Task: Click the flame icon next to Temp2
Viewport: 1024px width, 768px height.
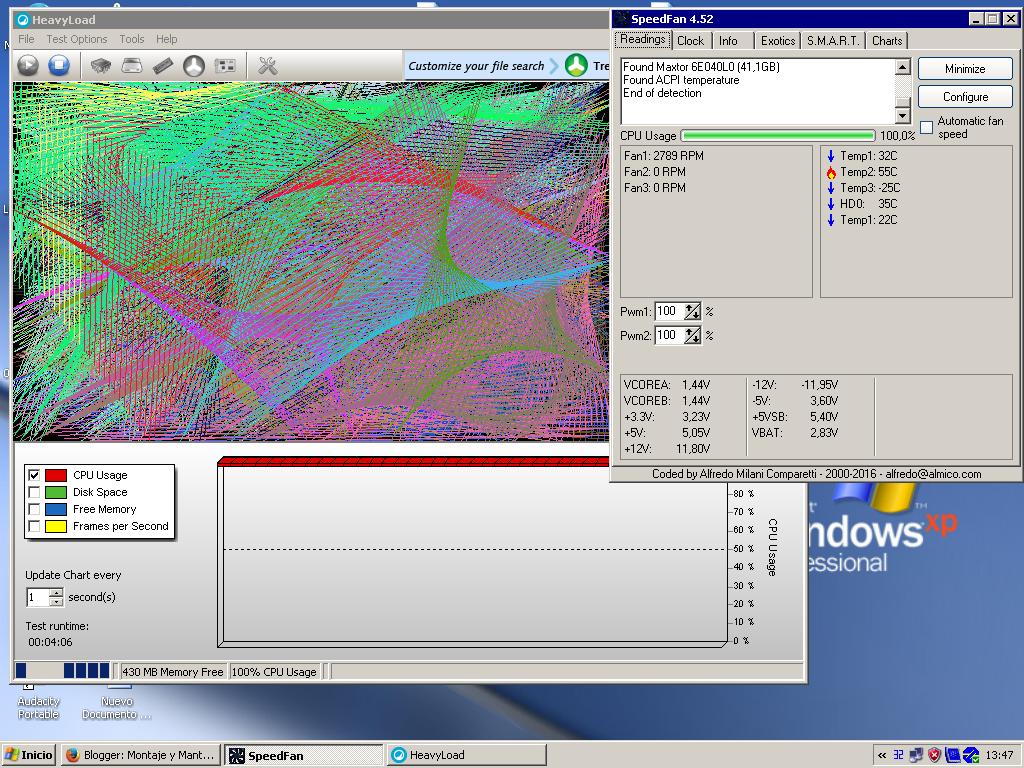Action: pos(831,172)
